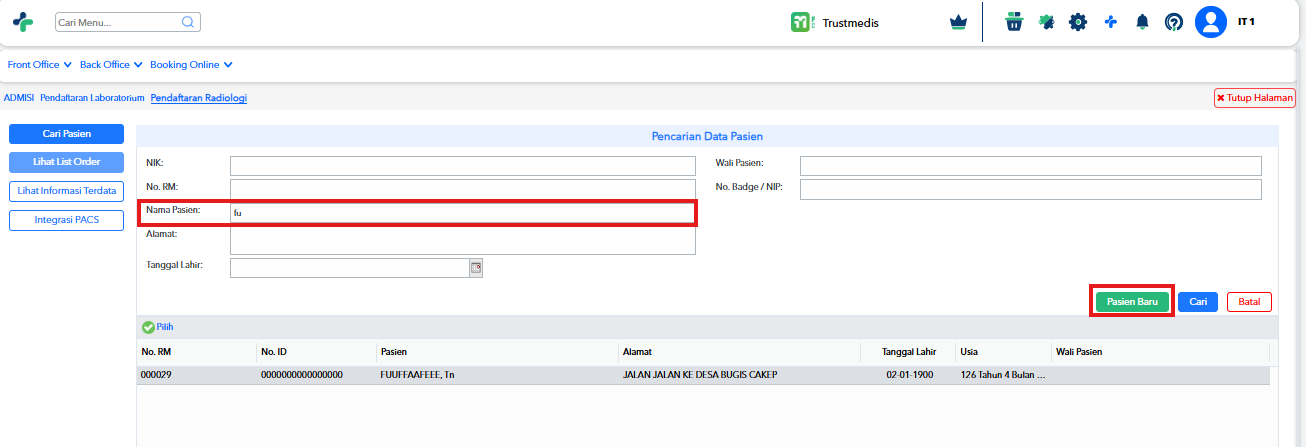Focus the Alamat text area
Image resolution: width=1306 pixels, height=447 pixels.
(x=463, y=241)
